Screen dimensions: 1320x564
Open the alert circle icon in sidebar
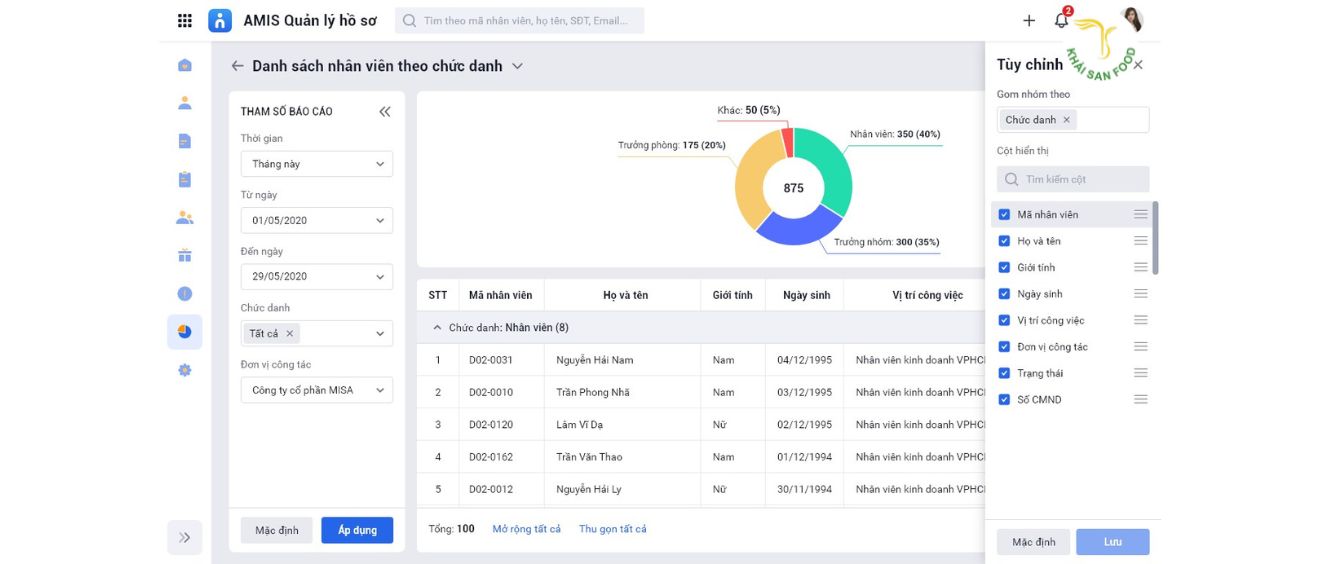pyautogui.click(x=184, y=294)
